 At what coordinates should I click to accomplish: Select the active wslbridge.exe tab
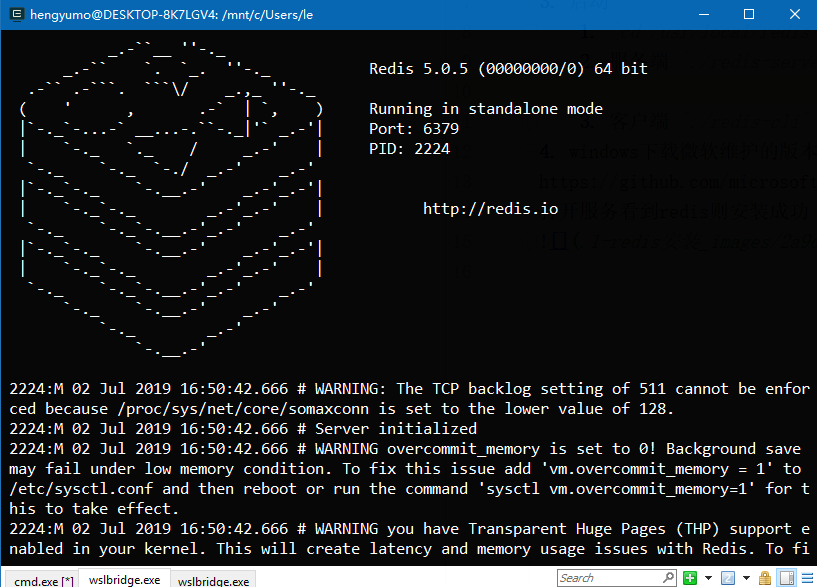[x=125, y=579]
